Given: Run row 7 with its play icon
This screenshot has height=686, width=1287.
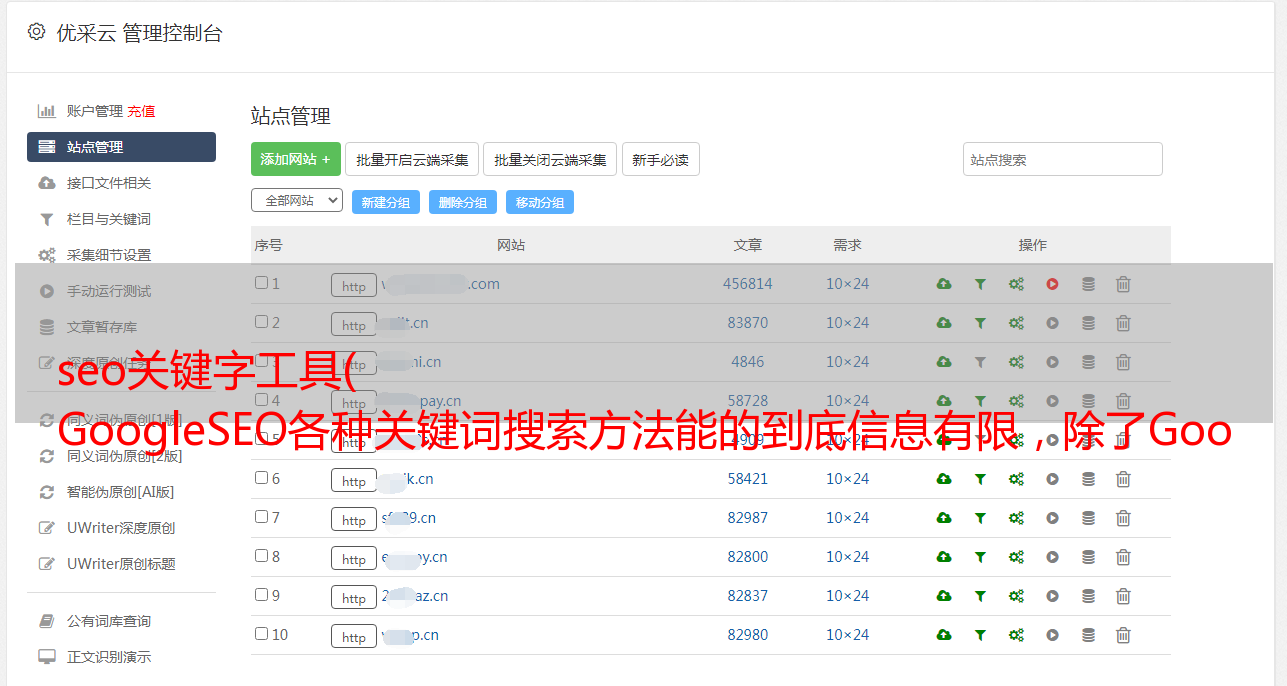Looking at the screenshot, I should point(1052,518).
